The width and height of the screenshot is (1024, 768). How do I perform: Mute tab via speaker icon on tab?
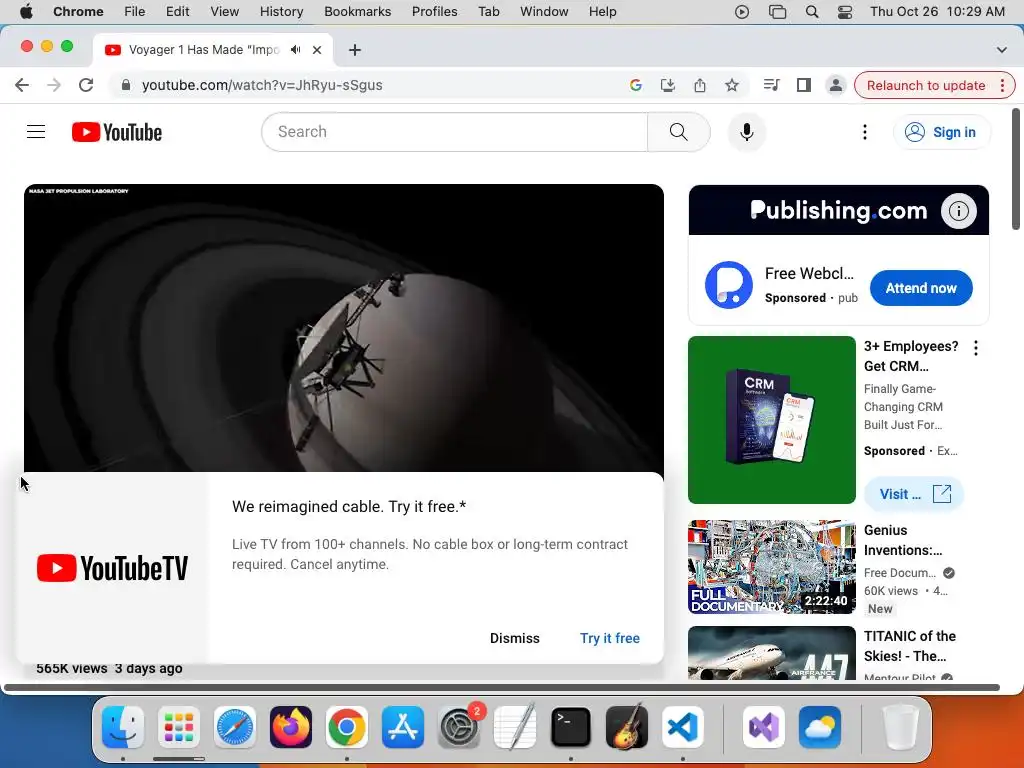pyautogui.click(x=296, y=50)
